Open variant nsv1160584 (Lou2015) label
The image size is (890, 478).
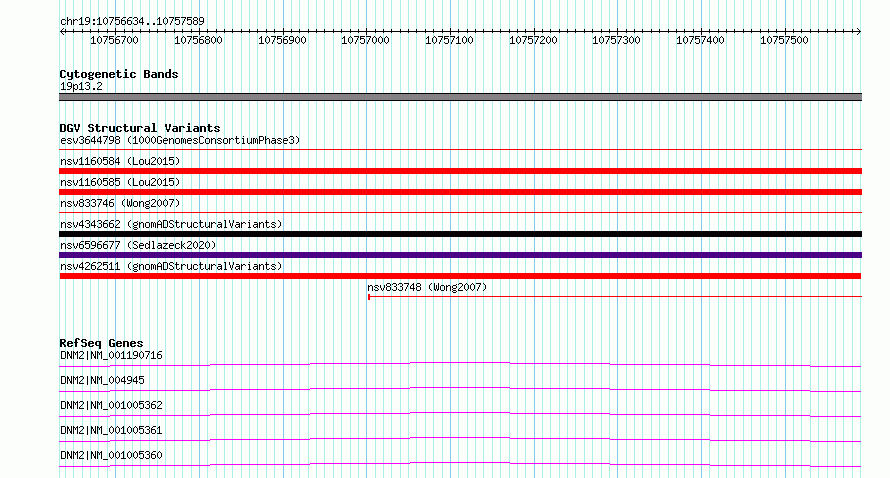click(x=120, y=161)
